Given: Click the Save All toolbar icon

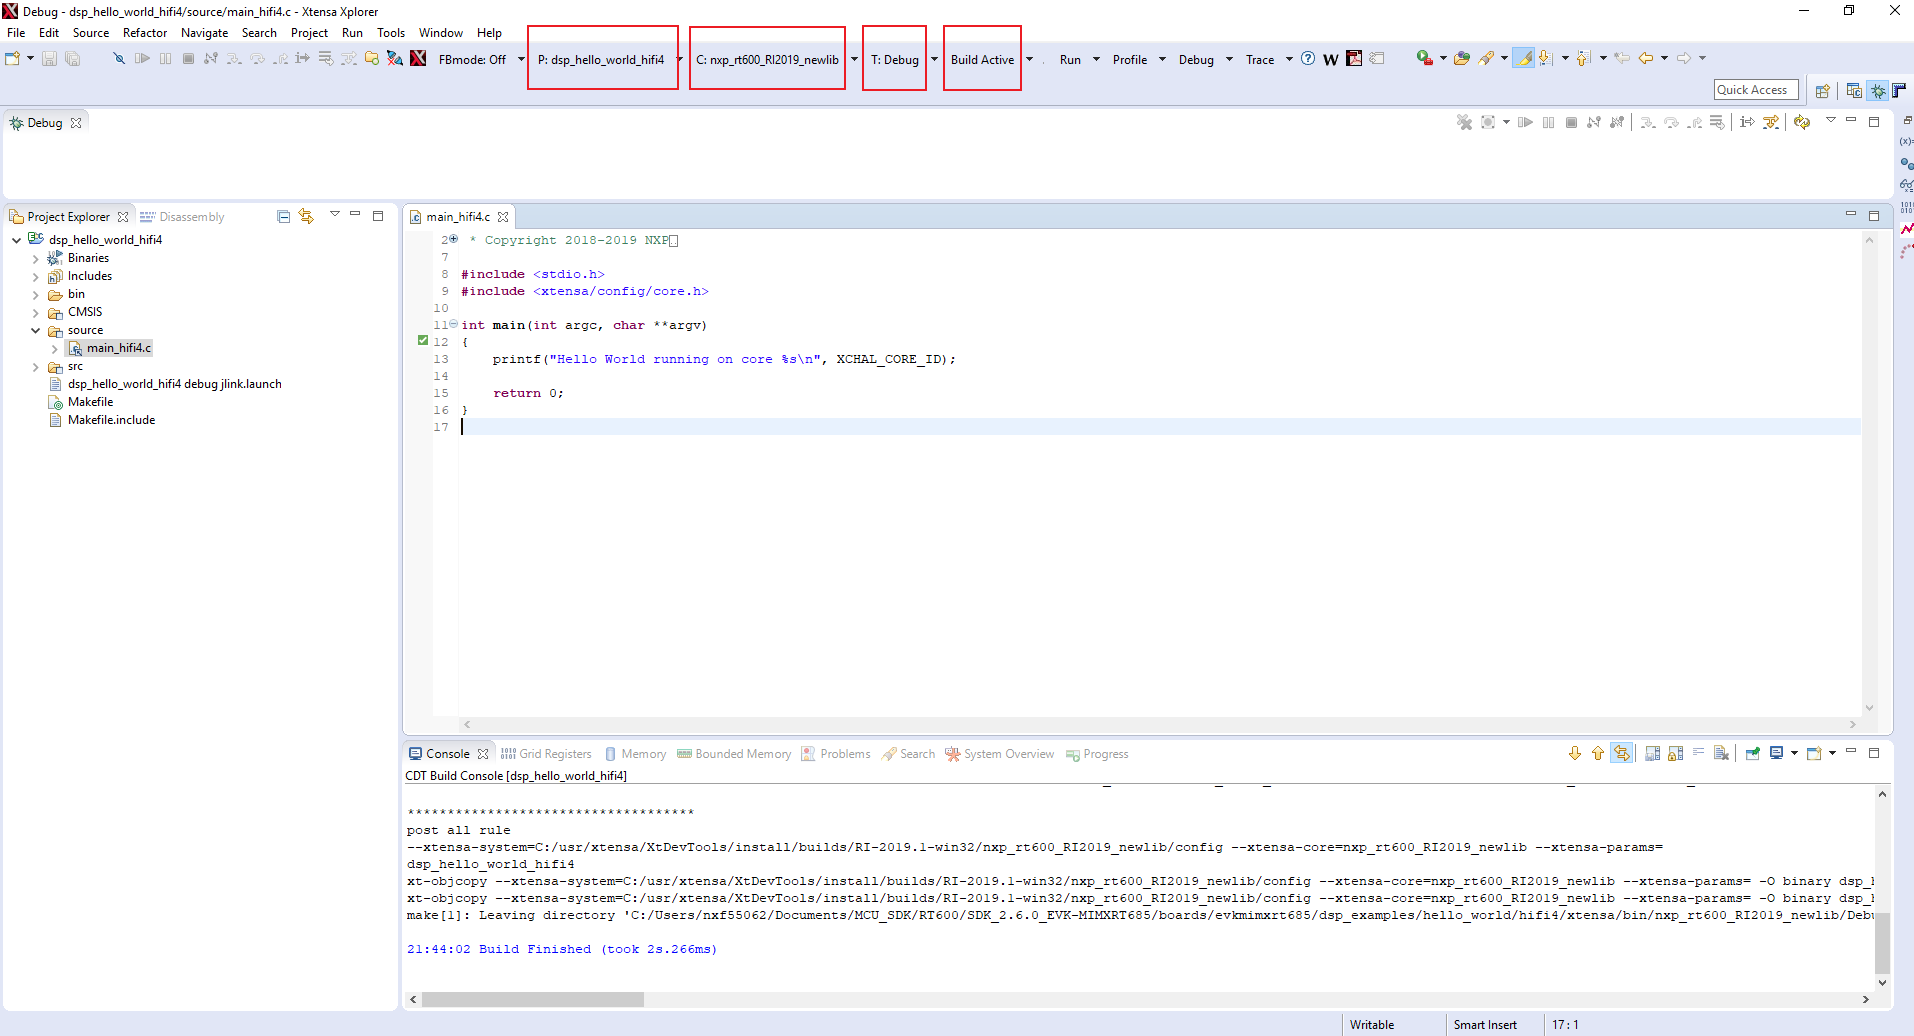Looking at the screenshot, I should coord(72,59).
